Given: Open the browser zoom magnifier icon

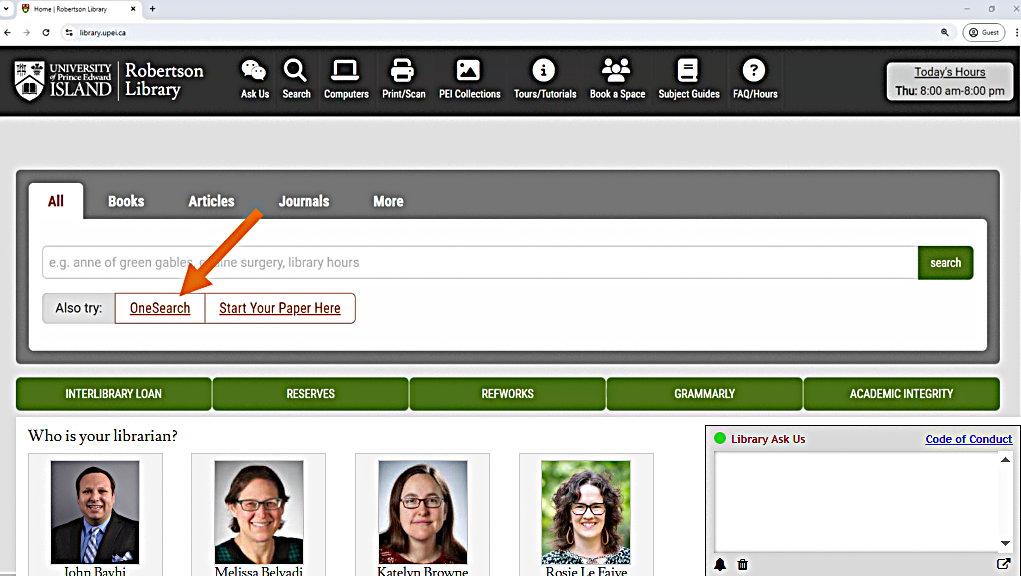Looking at the screenshot, I should coord(945,33).
